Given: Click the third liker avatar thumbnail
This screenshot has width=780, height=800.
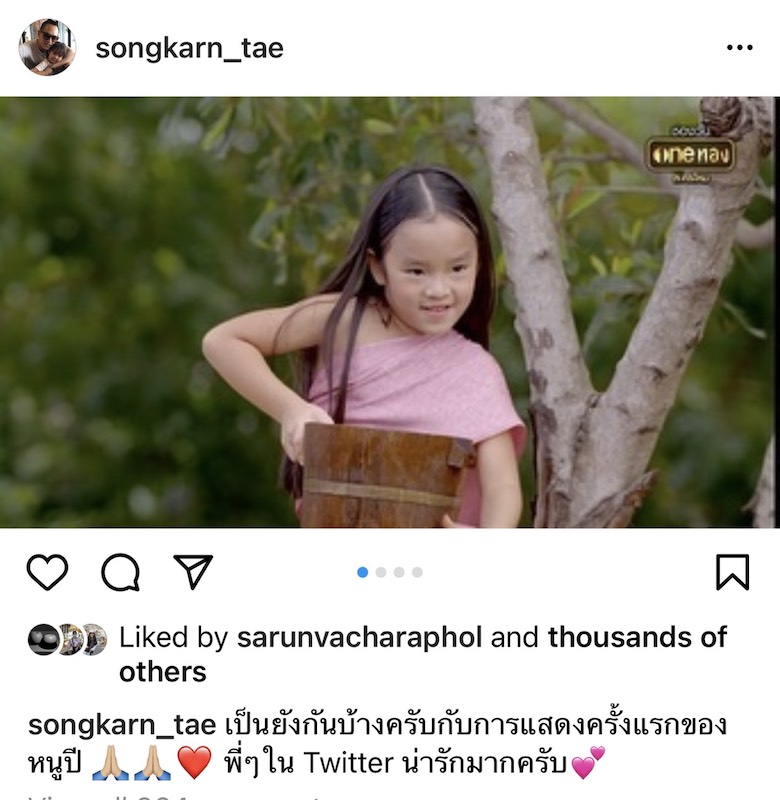Looking at the screenshot, I should coord(93,639).
